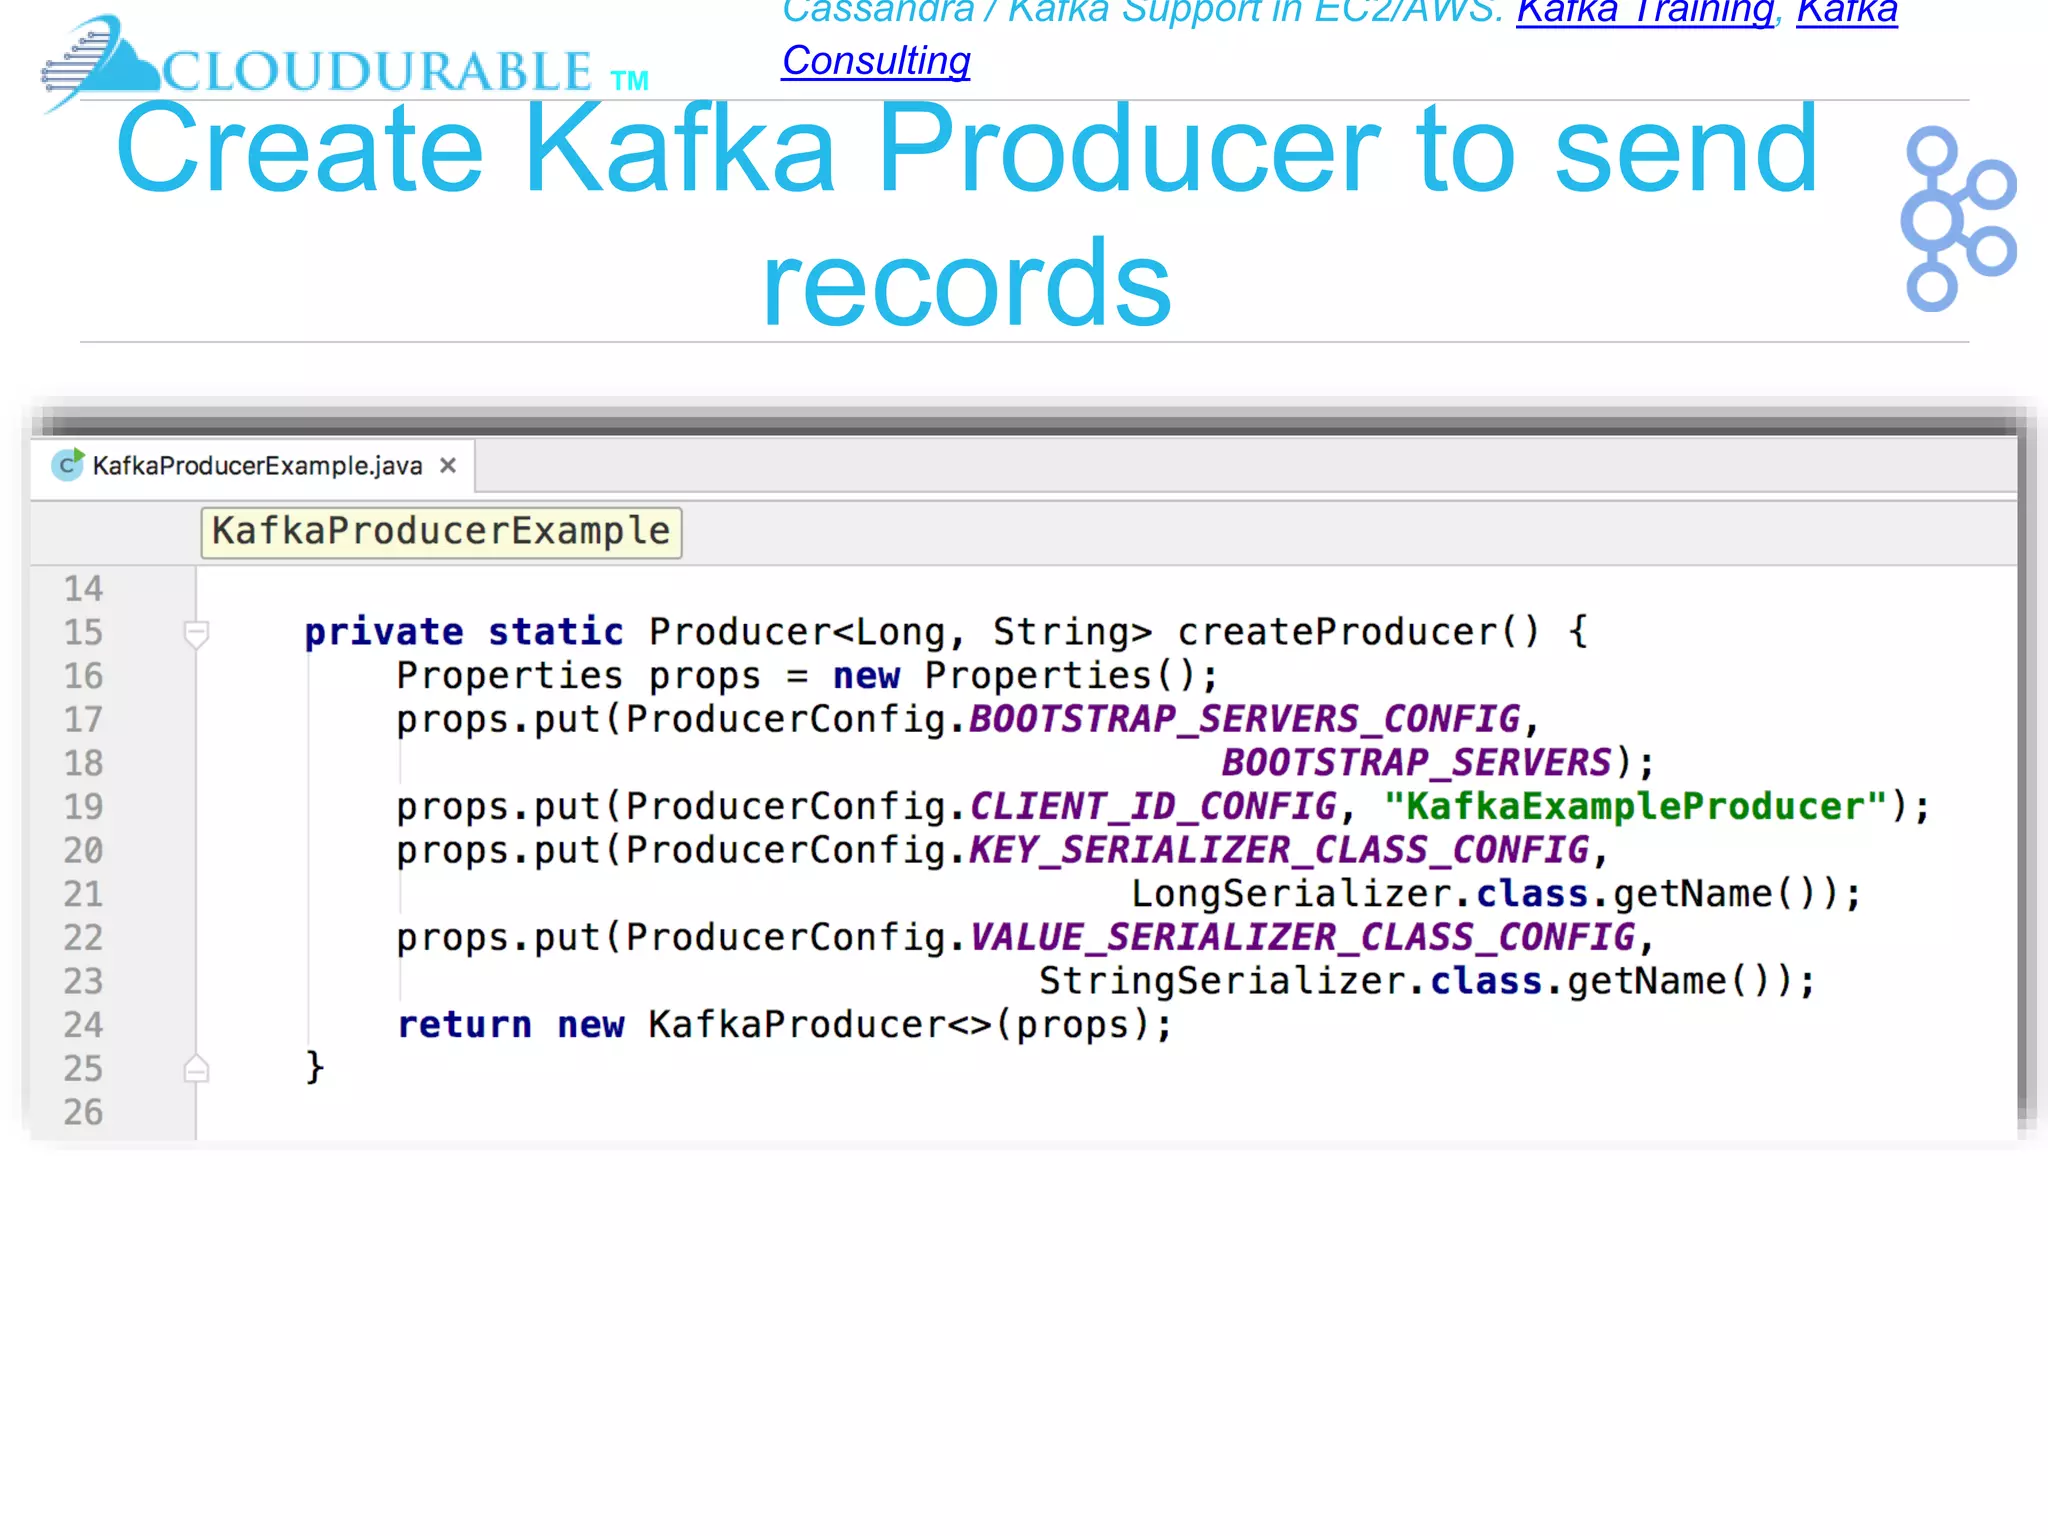The height and width of the screenshot is (1536, 2048).
Task: Click KEY_SERIALIZER_CLASS_CONFIG constant
Action: pos(1278,850)
